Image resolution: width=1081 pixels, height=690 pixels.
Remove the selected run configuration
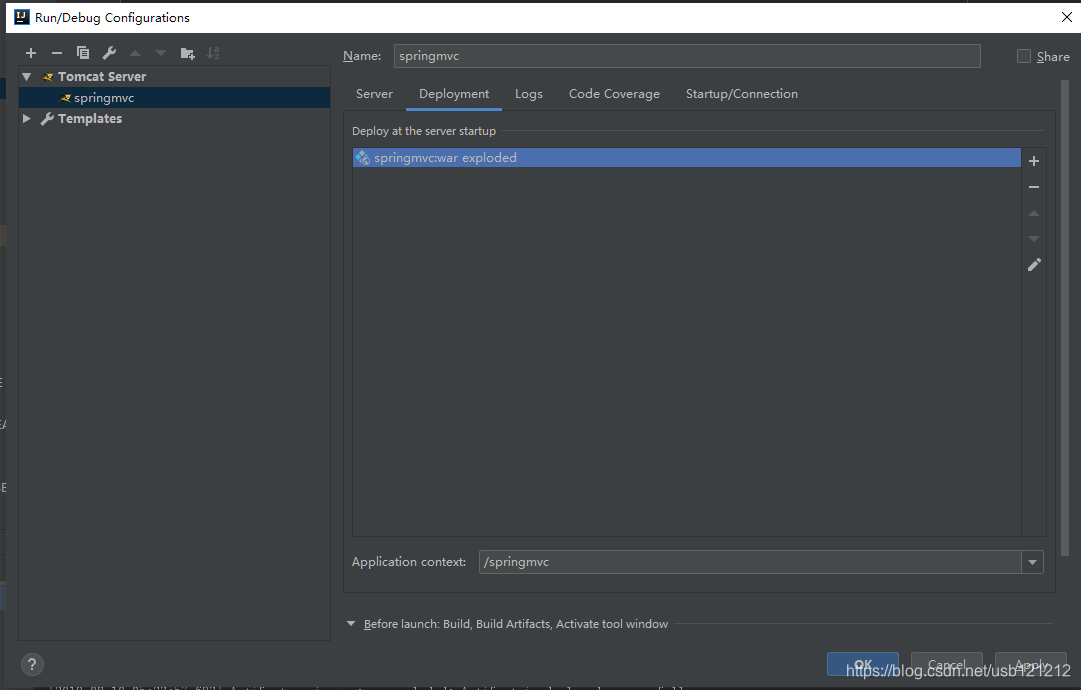pyautogui.click(x=57, y=53)
